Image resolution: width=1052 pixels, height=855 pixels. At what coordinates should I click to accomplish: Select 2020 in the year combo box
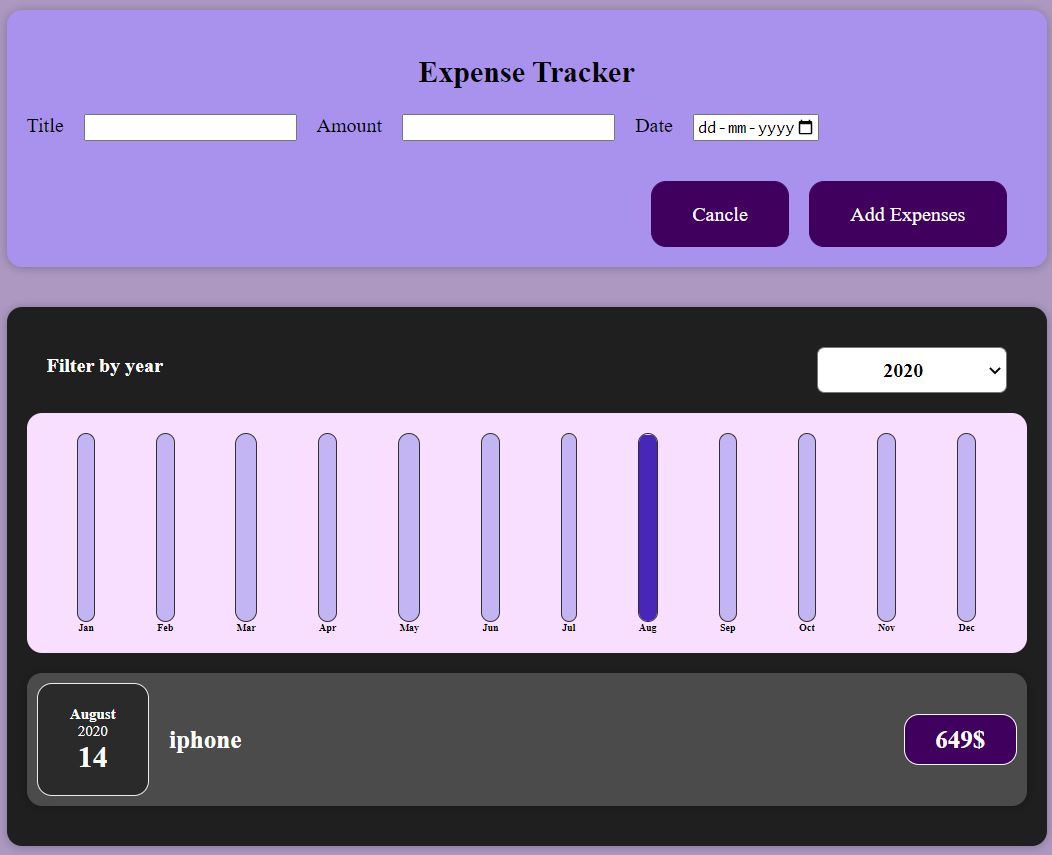point(910,369)
